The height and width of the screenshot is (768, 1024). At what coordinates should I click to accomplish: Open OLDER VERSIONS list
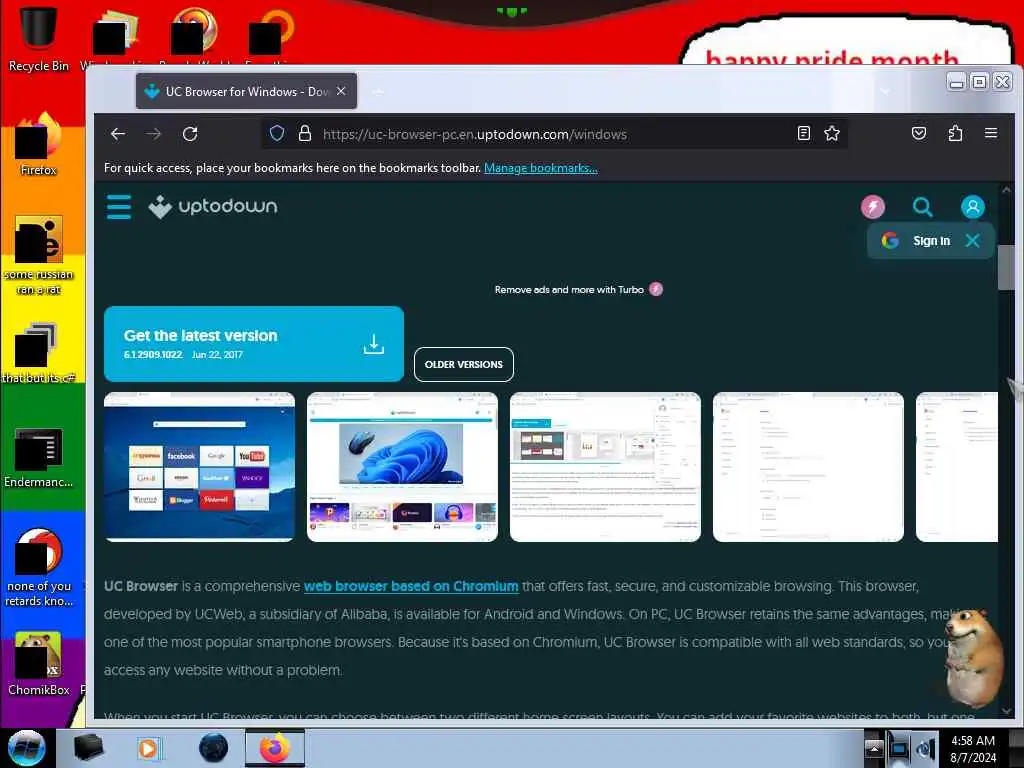click(464, 364)
